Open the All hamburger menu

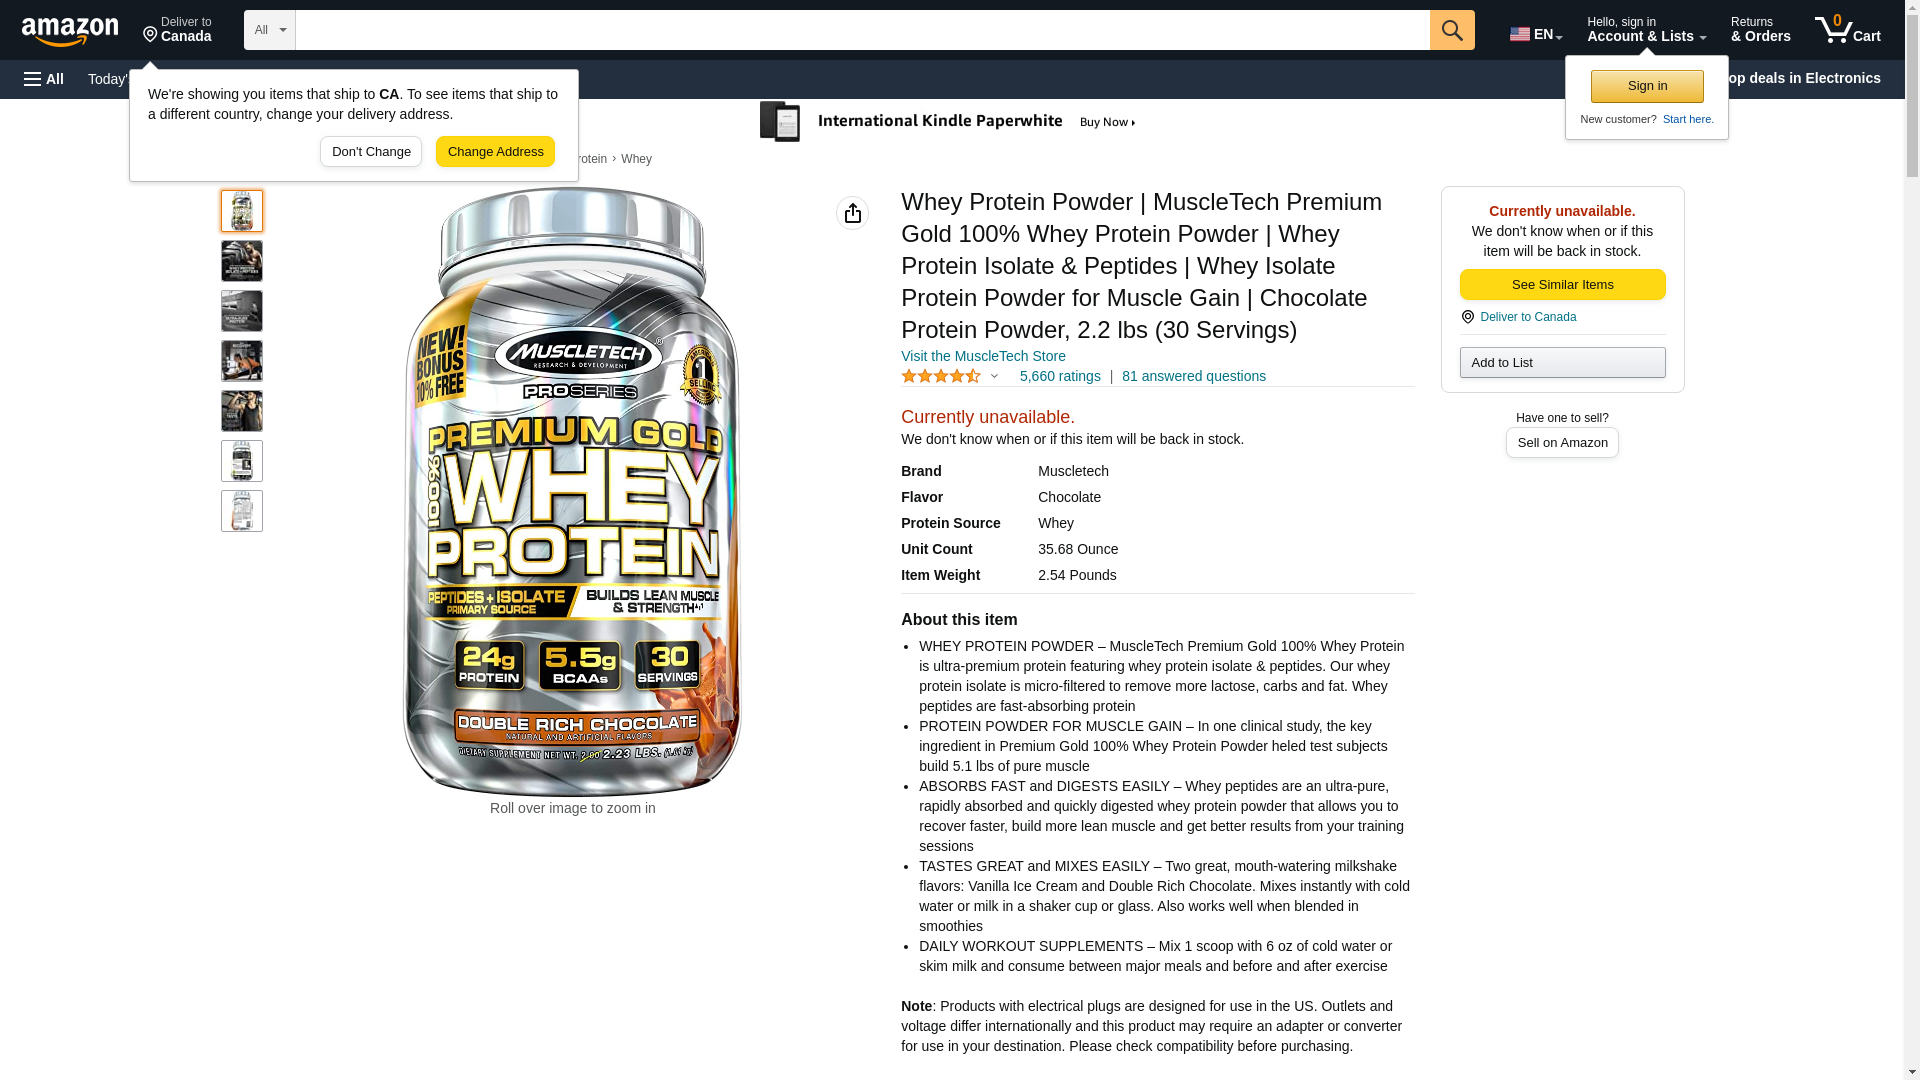(x=44, y=79)
